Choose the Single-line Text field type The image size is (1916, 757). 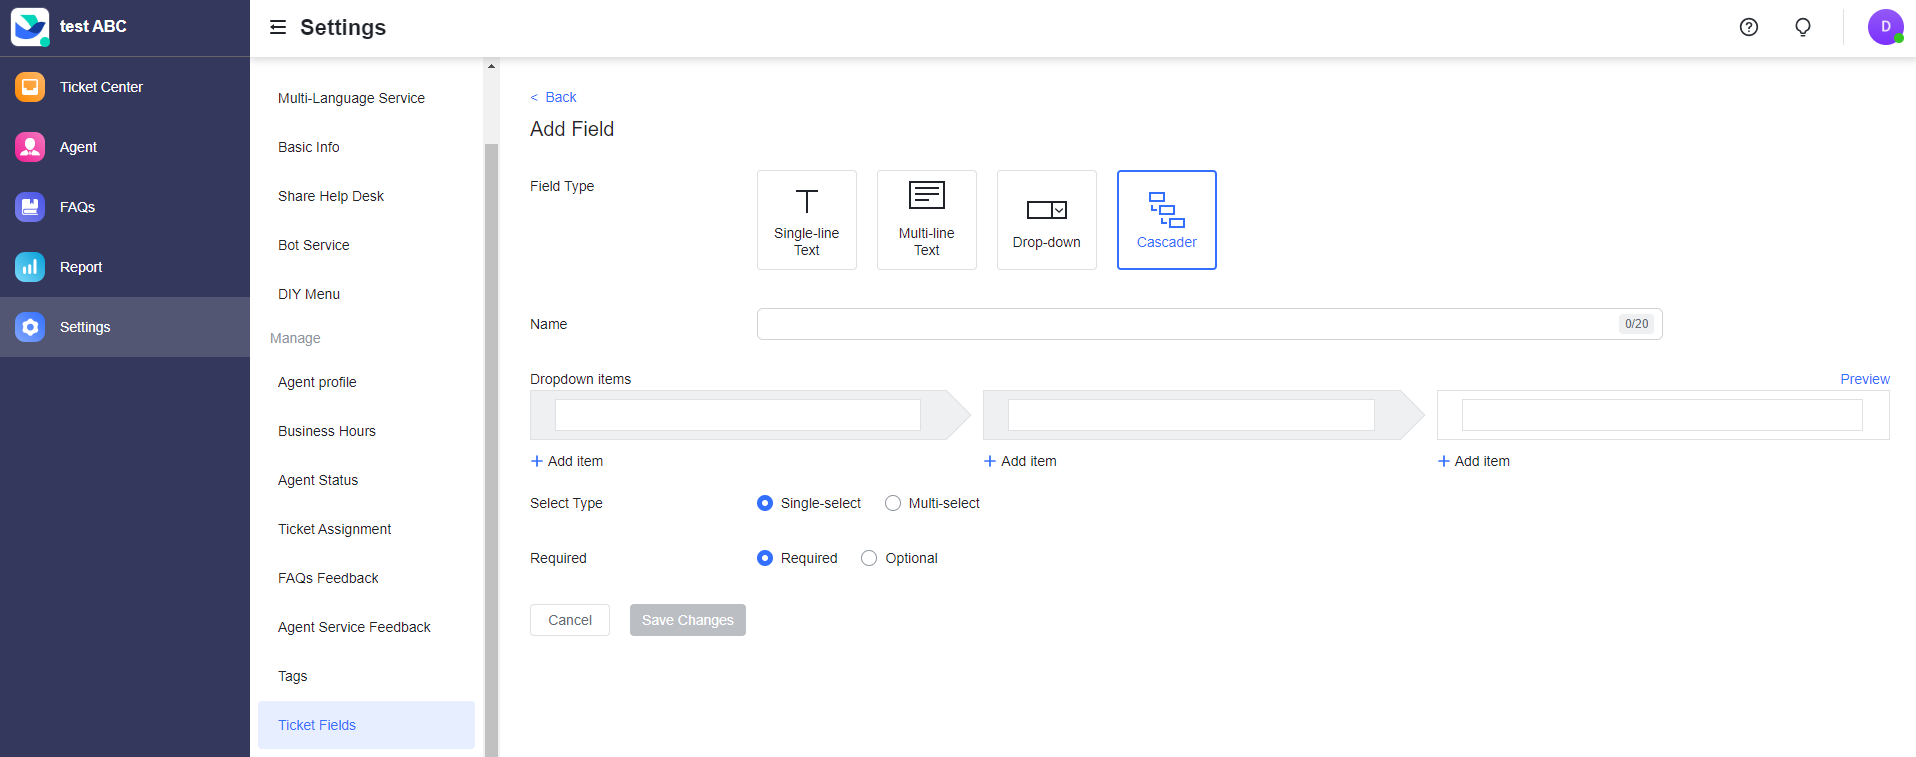[x=807, y=220]
